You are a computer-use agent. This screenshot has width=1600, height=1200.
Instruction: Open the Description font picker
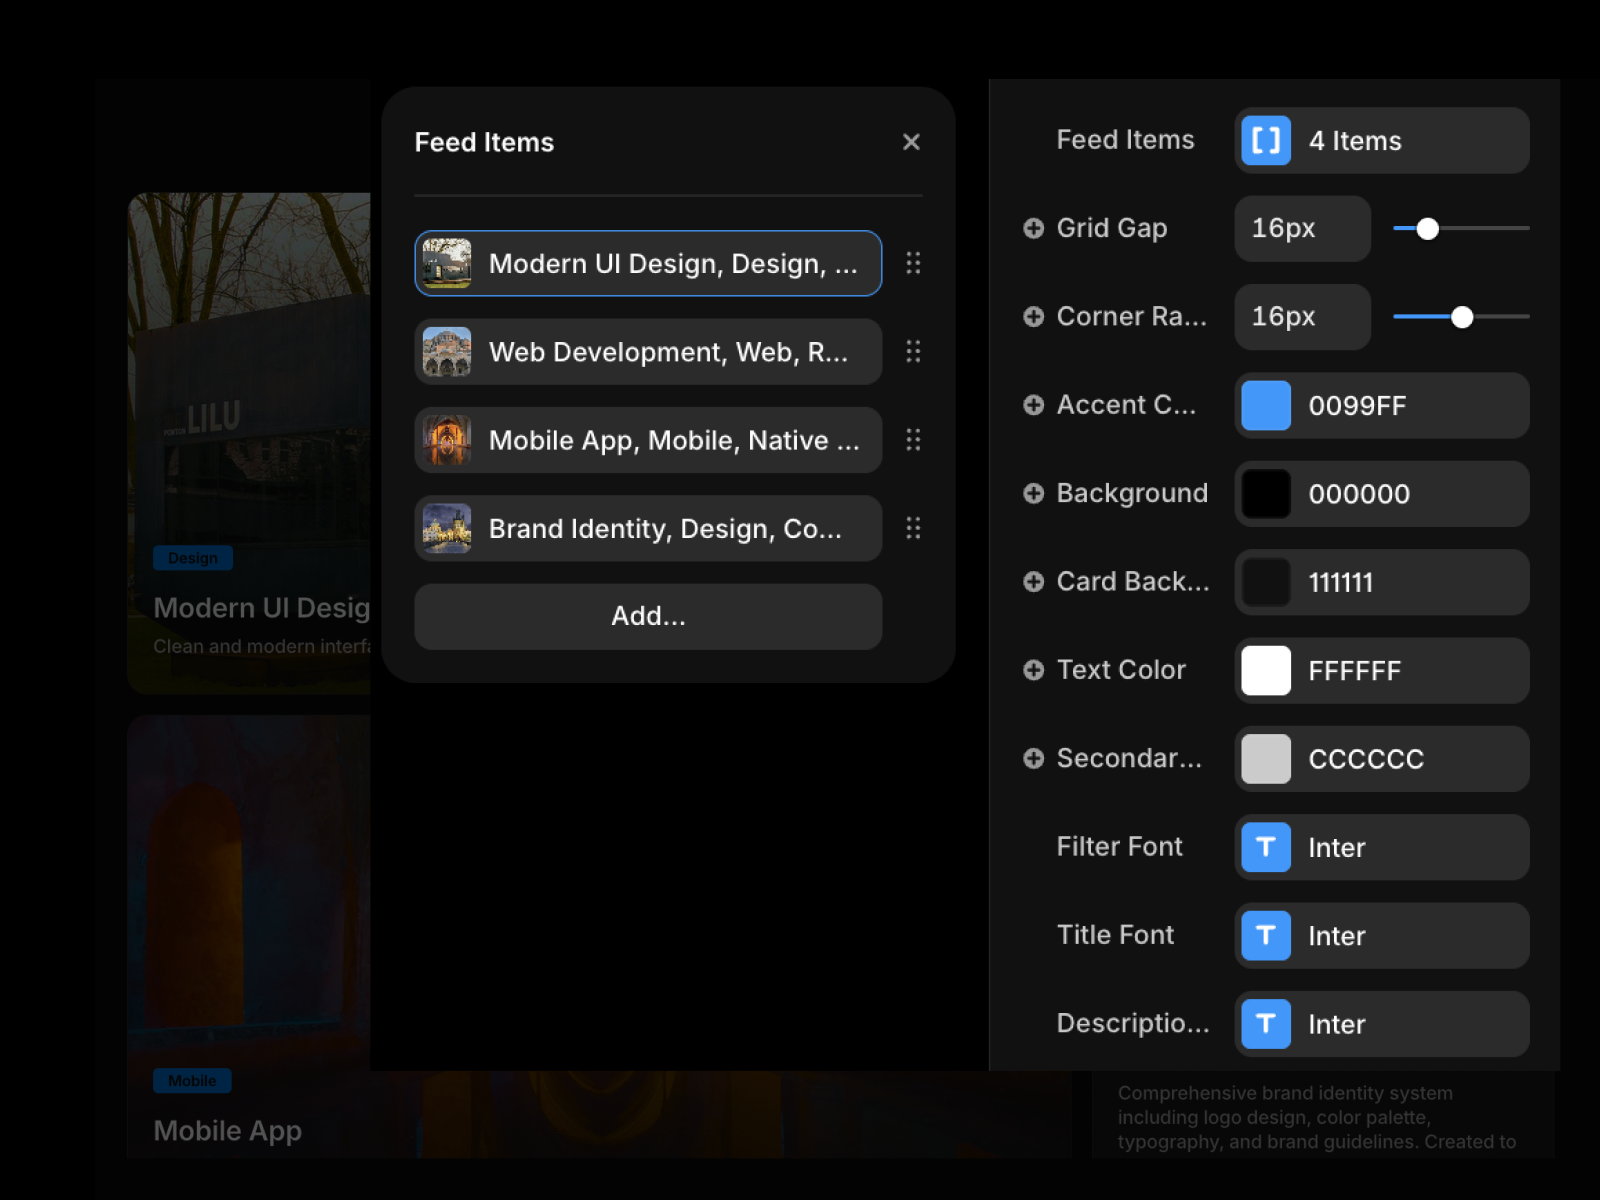tap(1381, 1024)
